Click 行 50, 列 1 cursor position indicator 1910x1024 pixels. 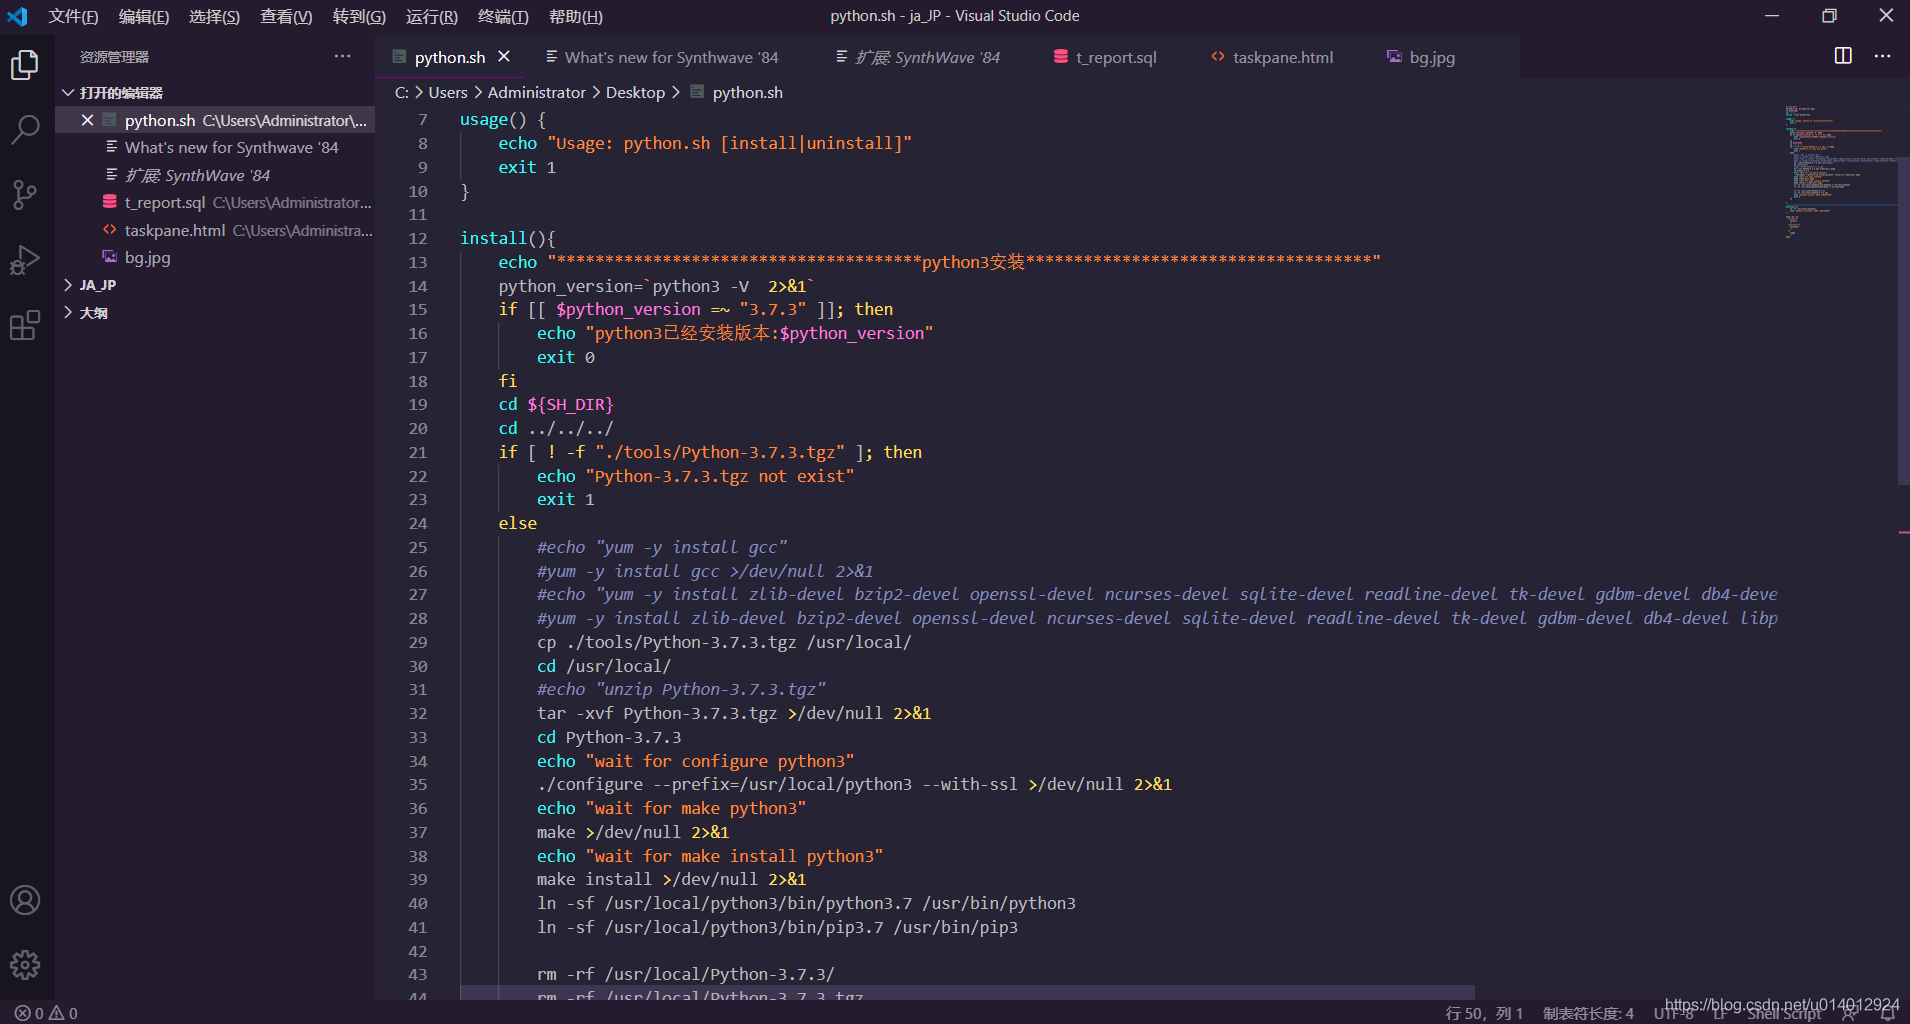click(x=1484, y=1013)
